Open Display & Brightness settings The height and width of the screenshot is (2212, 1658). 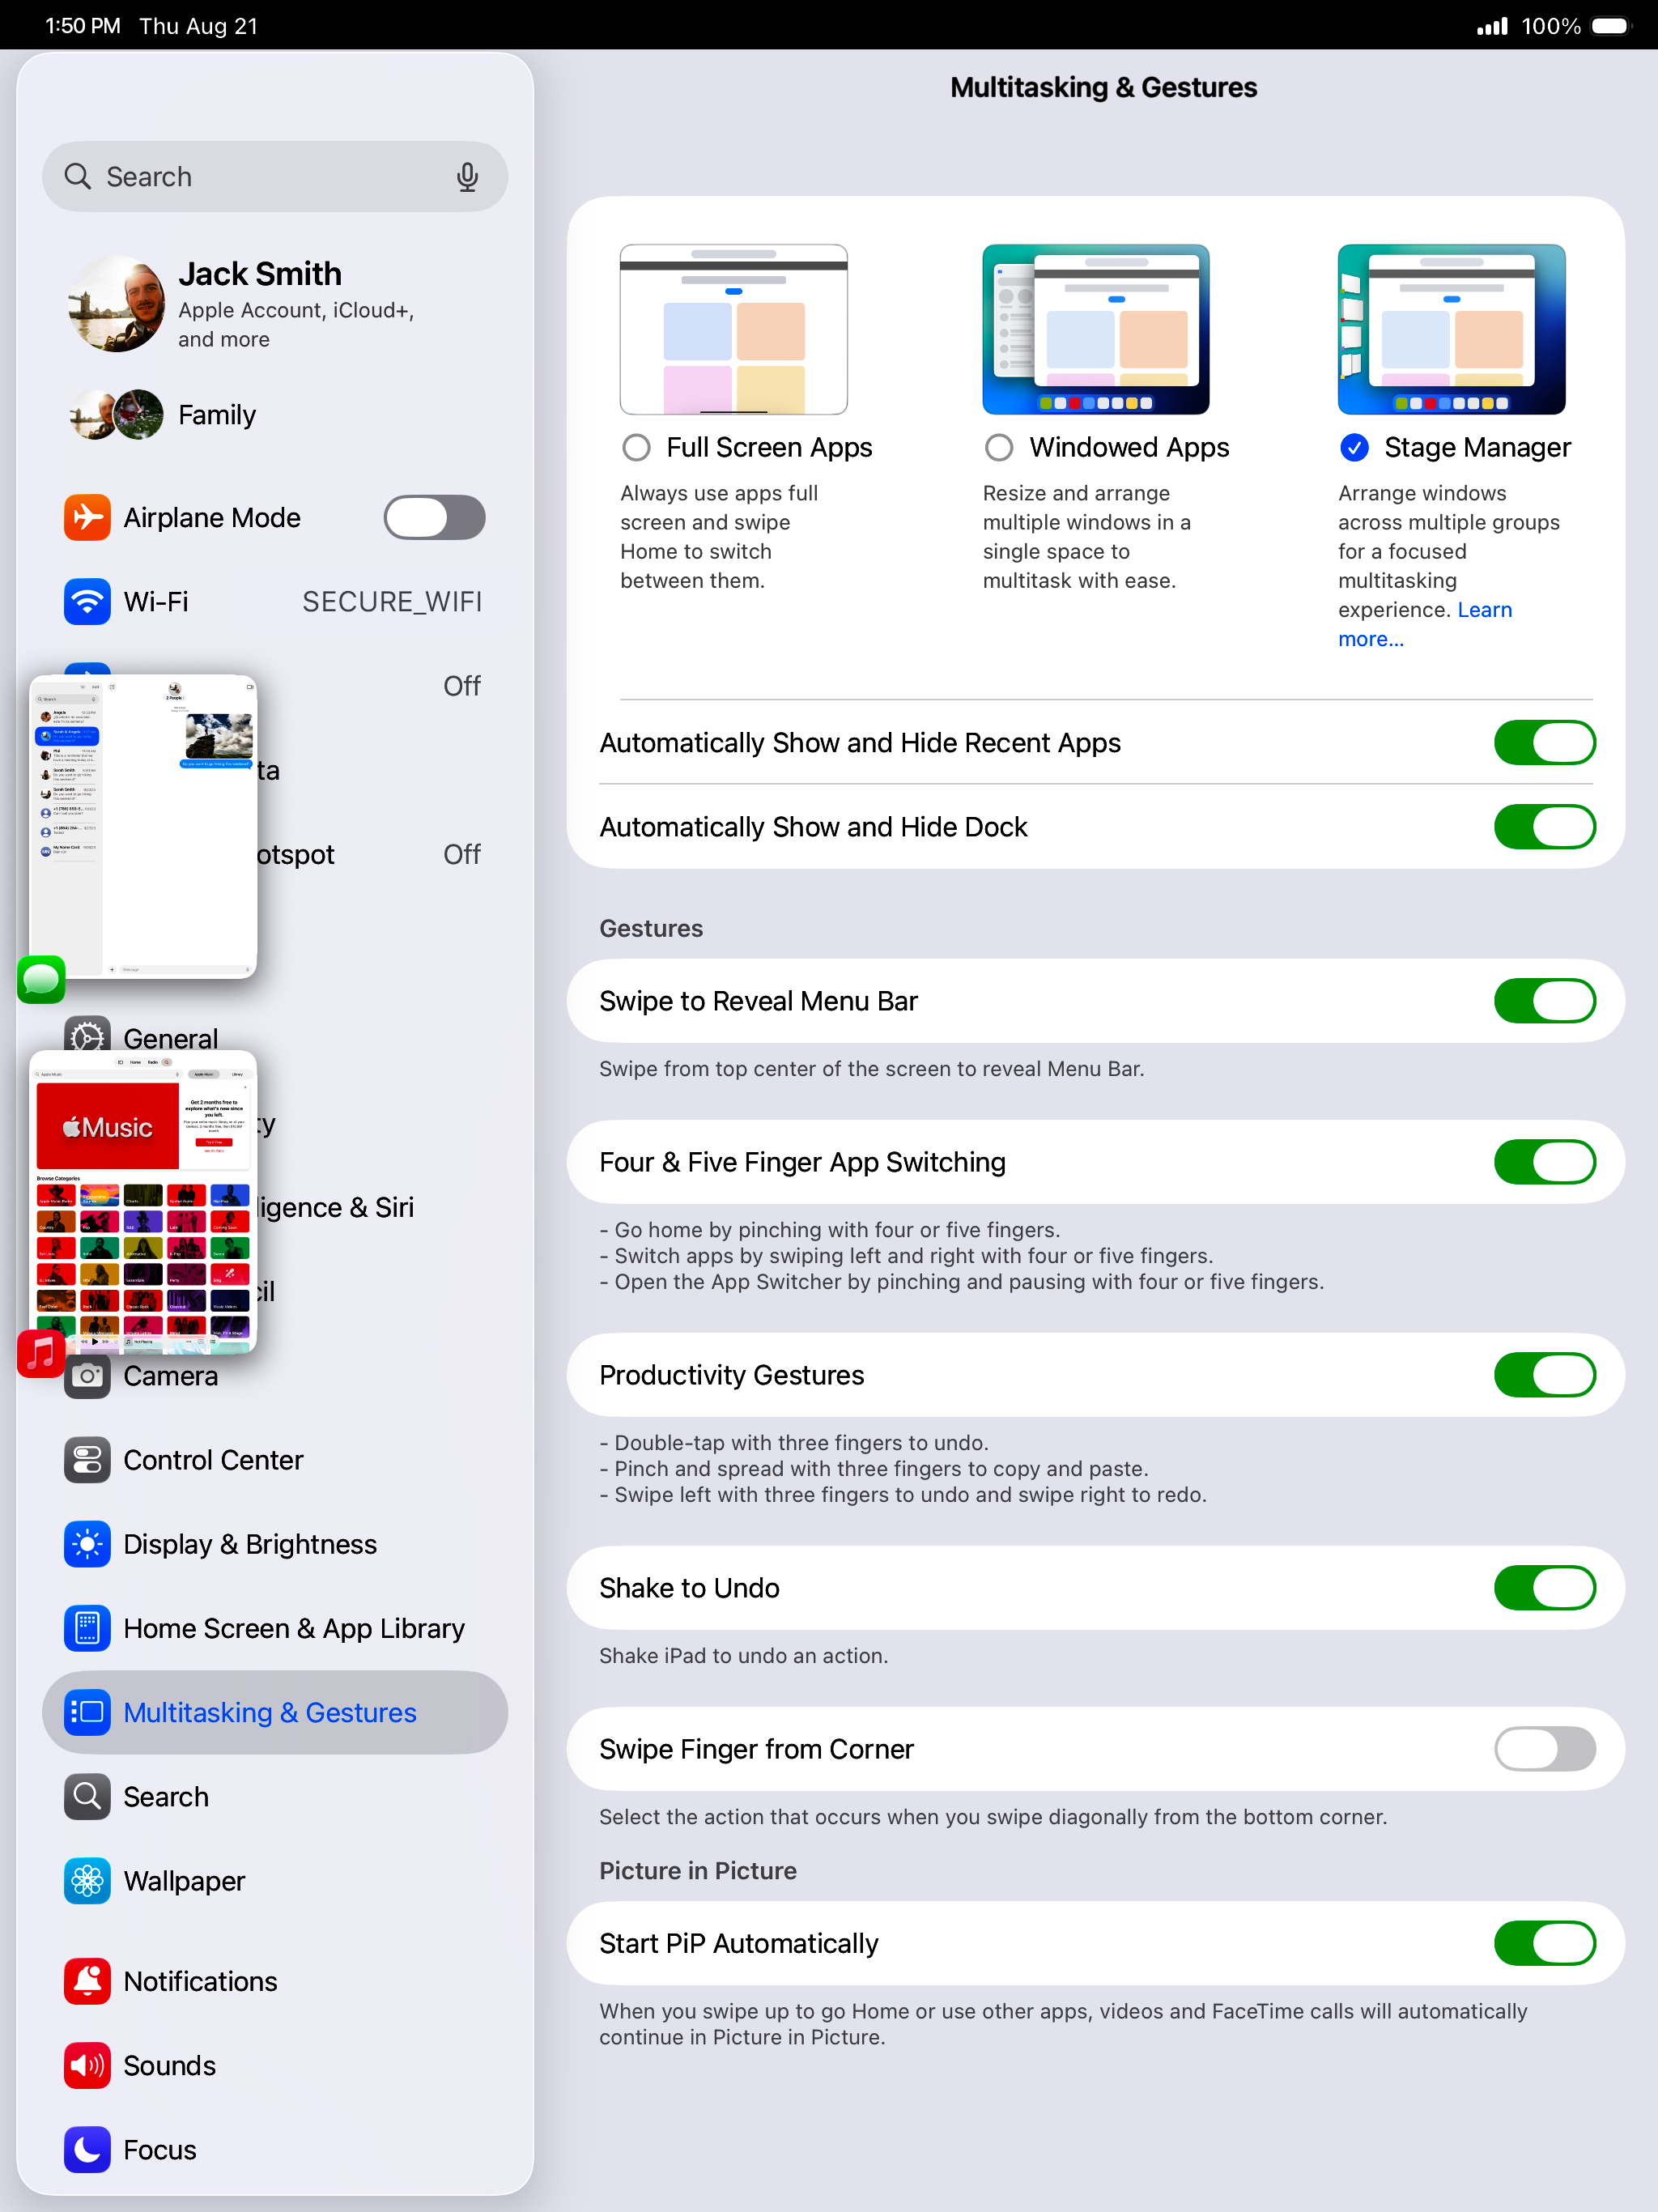(275, 1545)
